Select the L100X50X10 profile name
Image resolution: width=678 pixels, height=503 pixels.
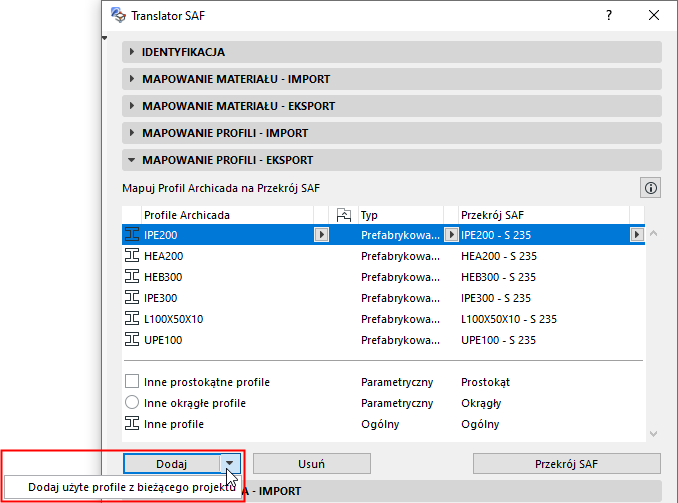click(173, 319)
